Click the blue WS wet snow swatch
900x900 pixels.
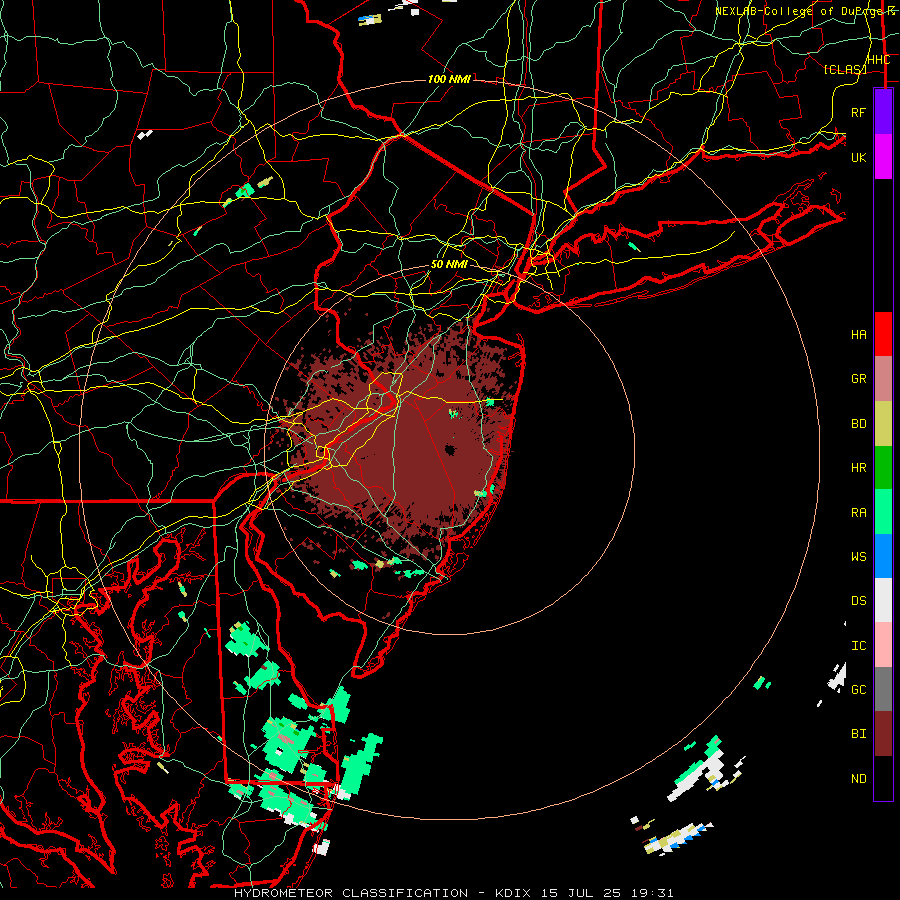pos(883,556)
